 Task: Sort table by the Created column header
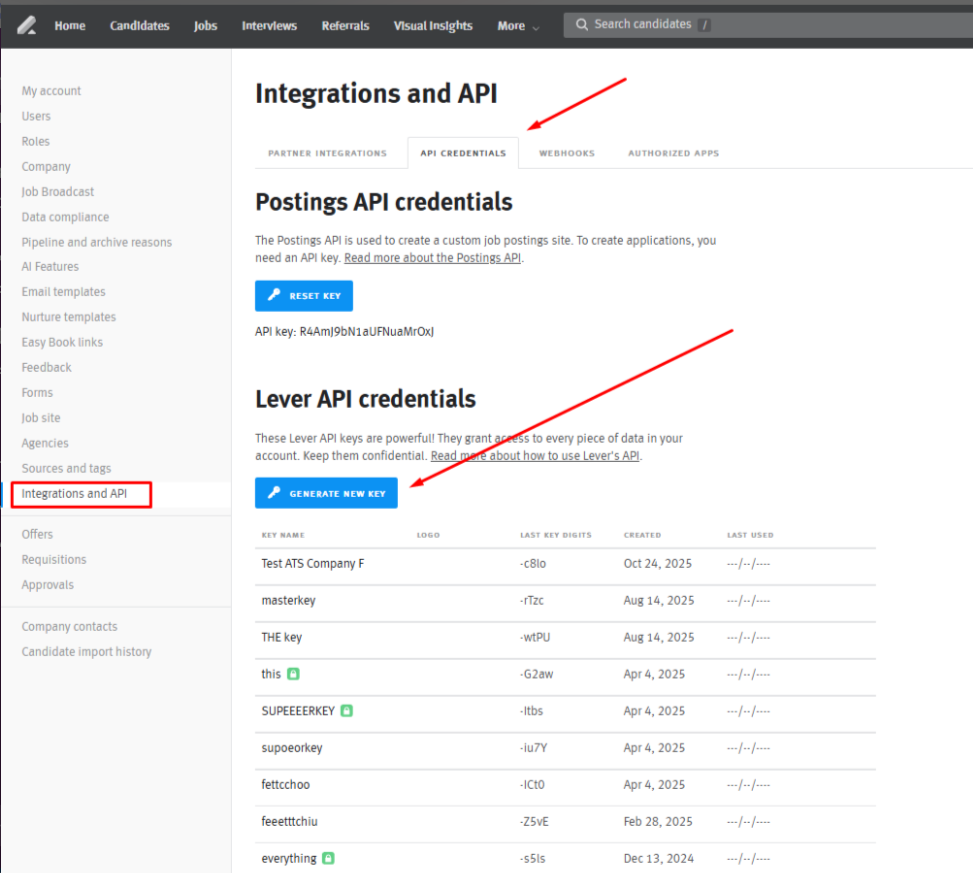click(642, 534)
